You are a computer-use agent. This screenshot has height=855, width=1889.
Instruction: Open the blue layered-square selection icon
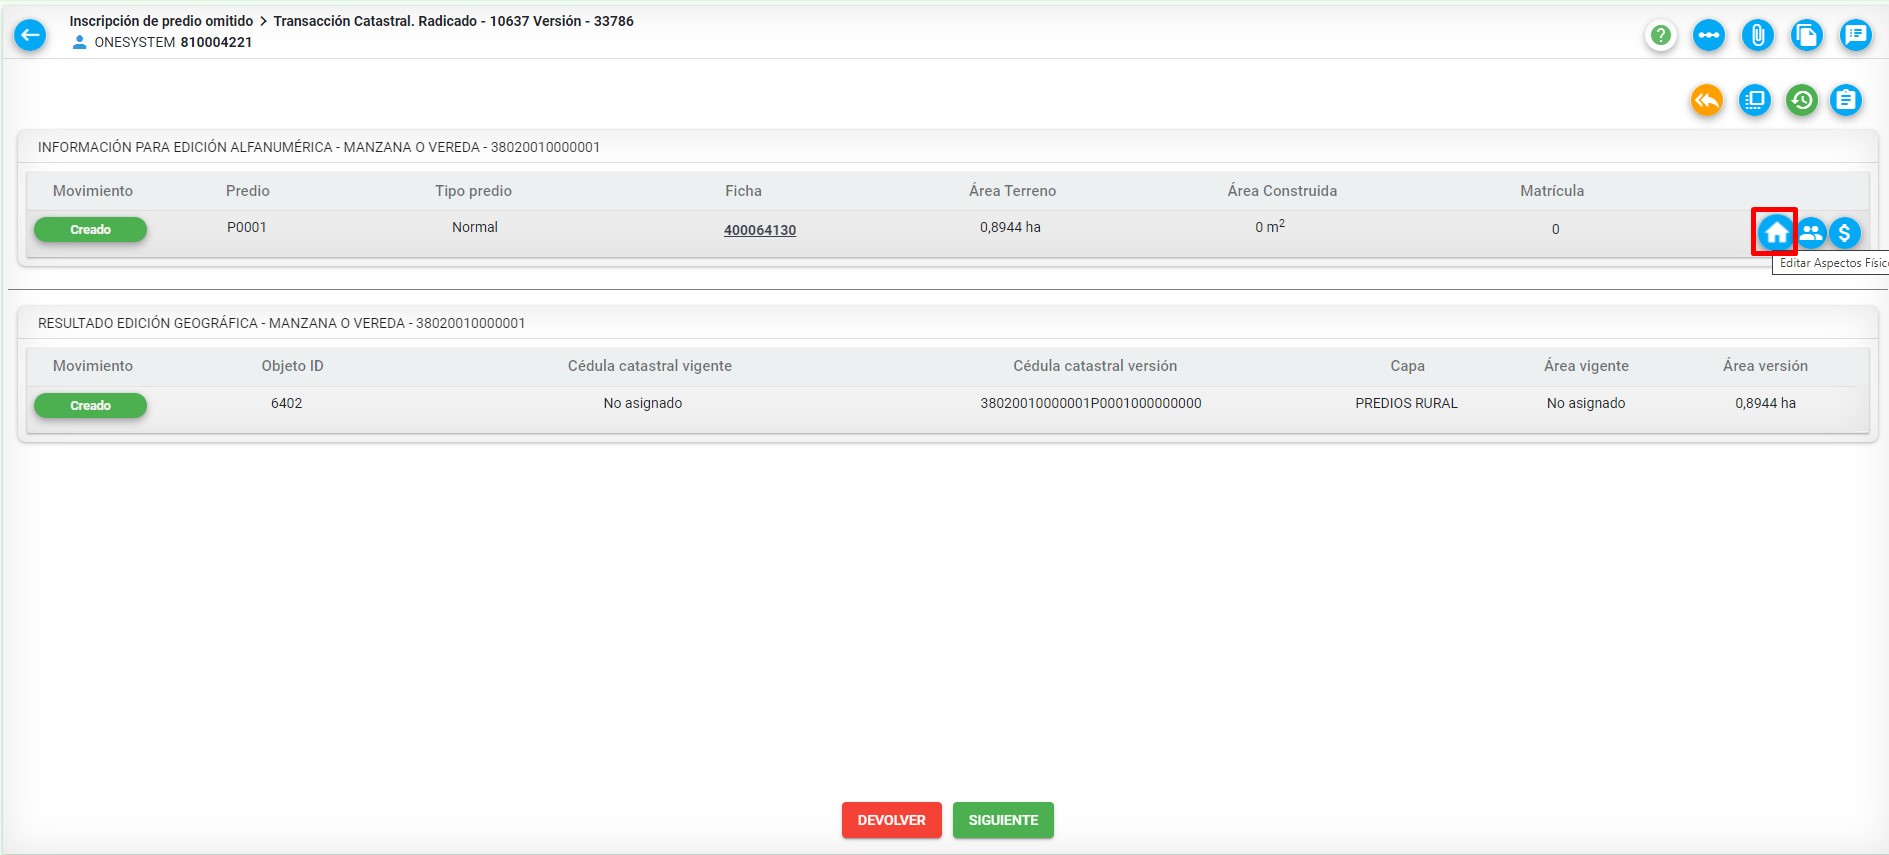[x=1755, y=100]
